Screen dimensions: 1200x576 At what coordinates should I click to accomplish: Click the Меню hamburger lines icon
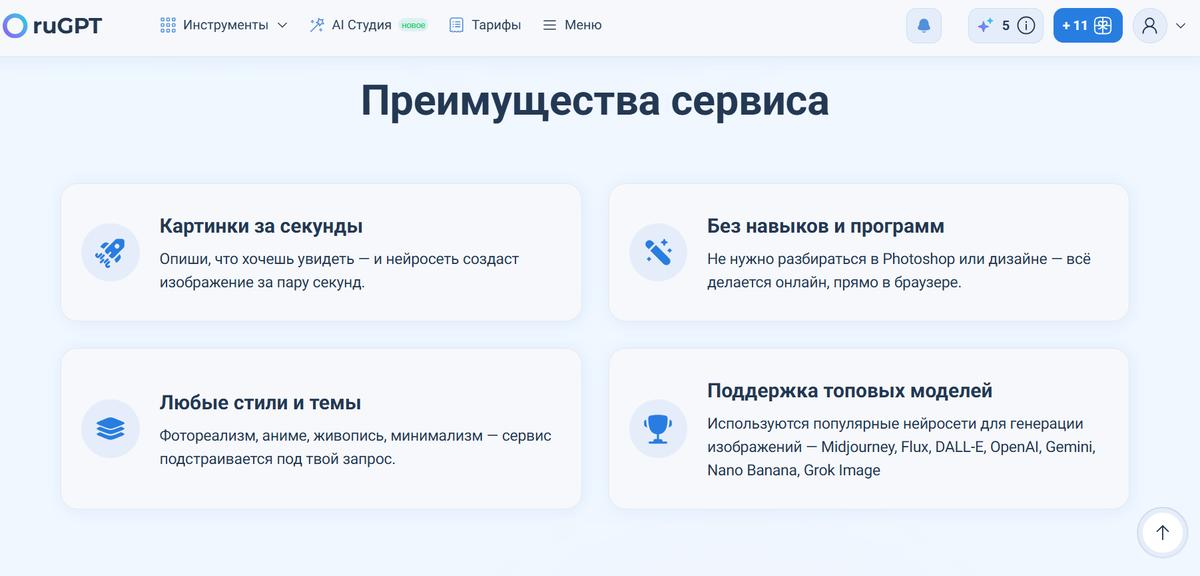(549, 25)
